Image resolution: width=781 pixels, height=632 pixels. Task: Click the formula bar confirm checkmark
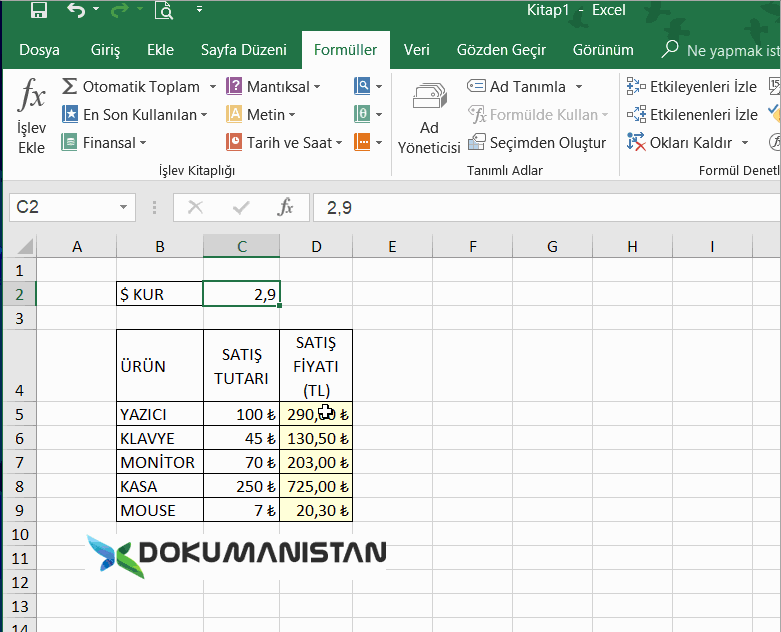click(241, 207)
